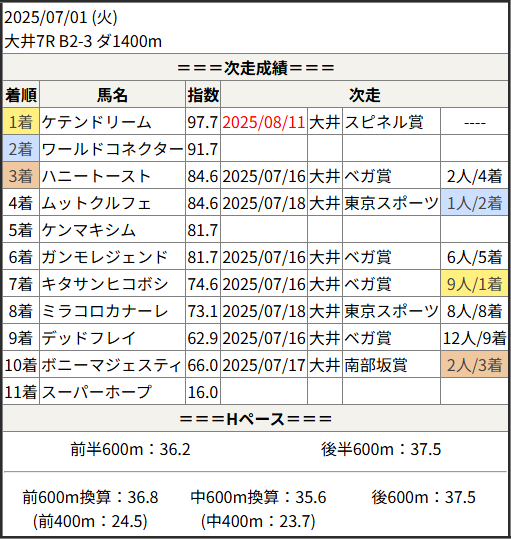
Task: Click the orange 3着 rank cell
Action: (21, 175)
